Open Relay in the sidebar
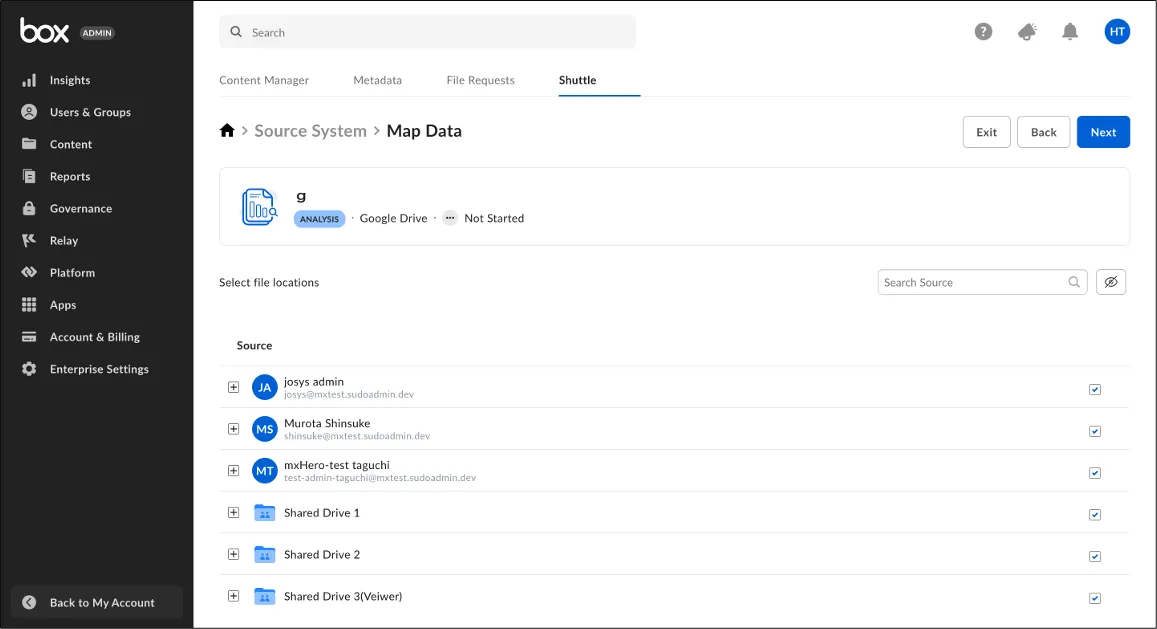This screenshot has height=629, width=1157. click(x=64, y=240)
